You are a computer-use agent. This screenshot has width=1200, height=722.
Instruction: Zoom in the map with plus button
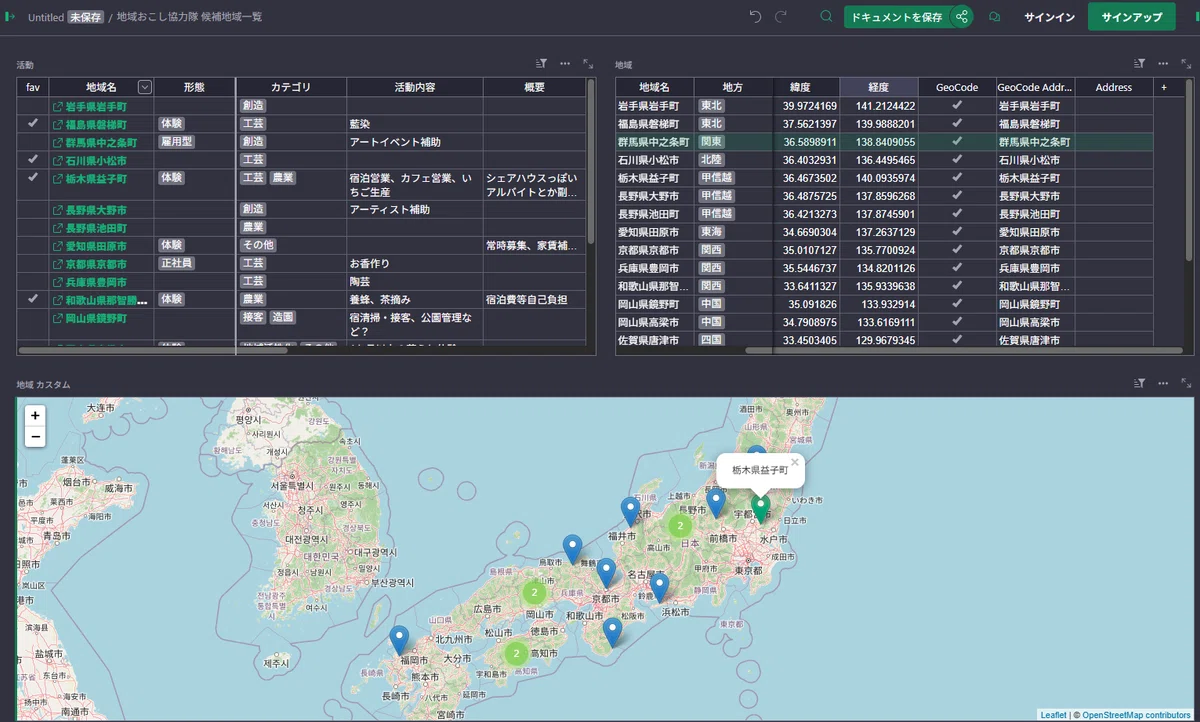pyautogui.click(x=35, y=415)
